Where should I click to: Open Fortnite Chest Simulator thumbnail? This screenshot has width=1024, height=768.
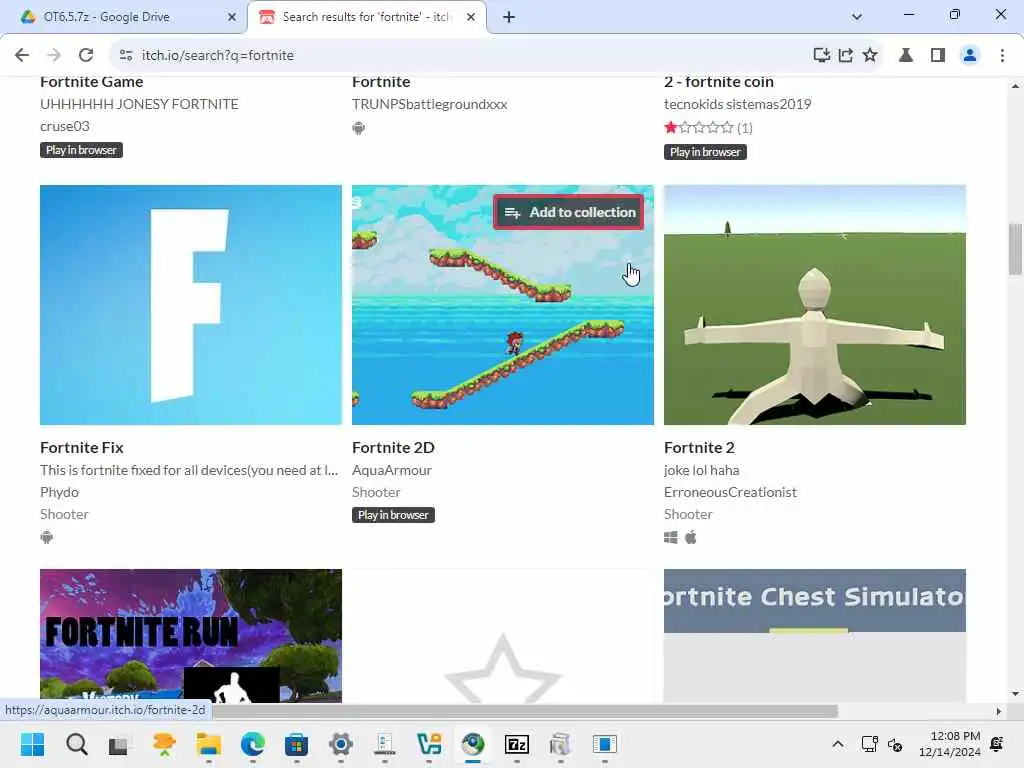click(815, 635)
